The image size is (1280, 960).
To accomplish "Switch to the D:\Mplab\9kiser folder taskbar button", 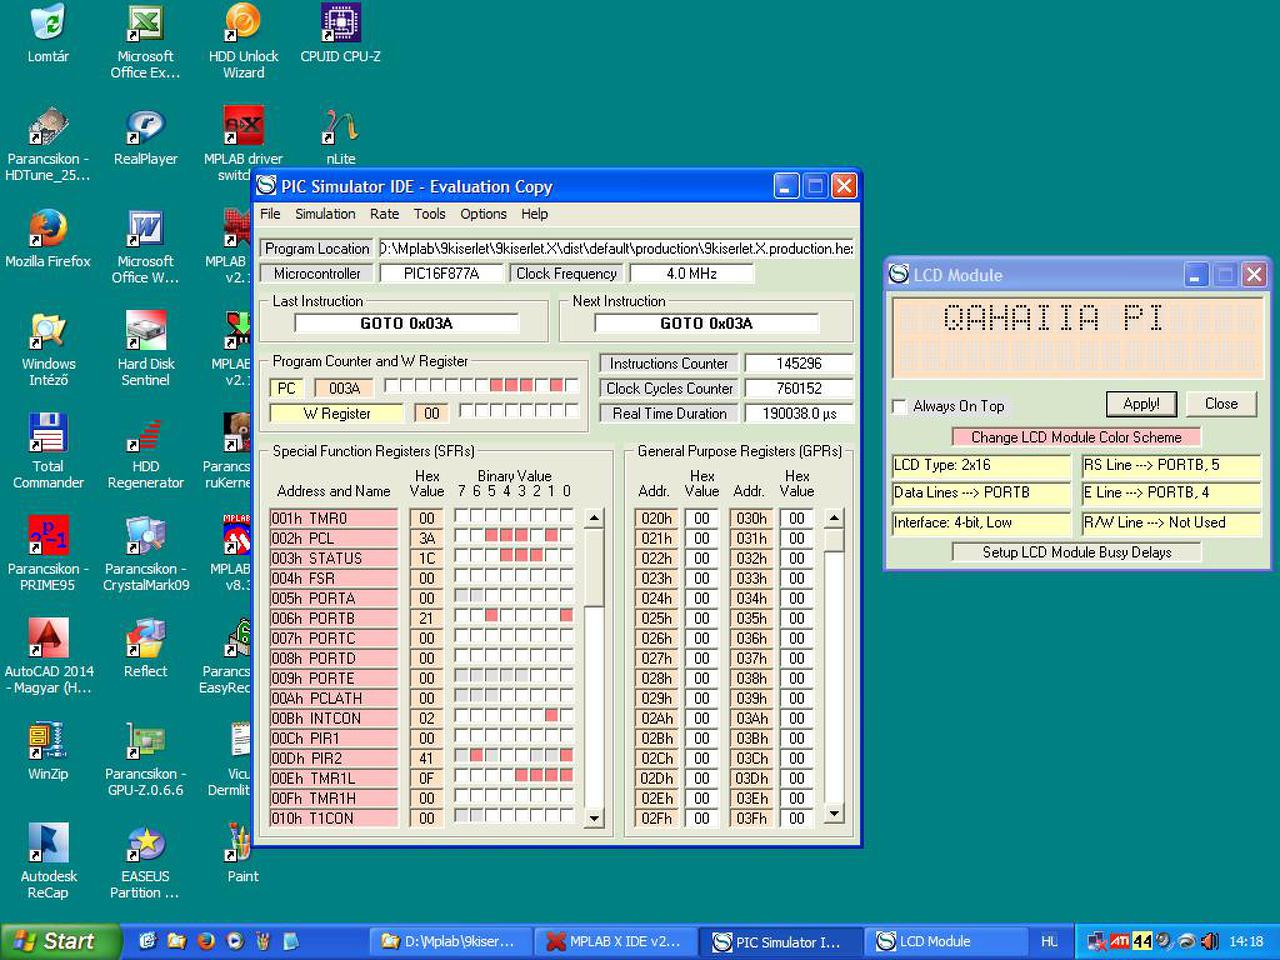I will coord(449,941).
